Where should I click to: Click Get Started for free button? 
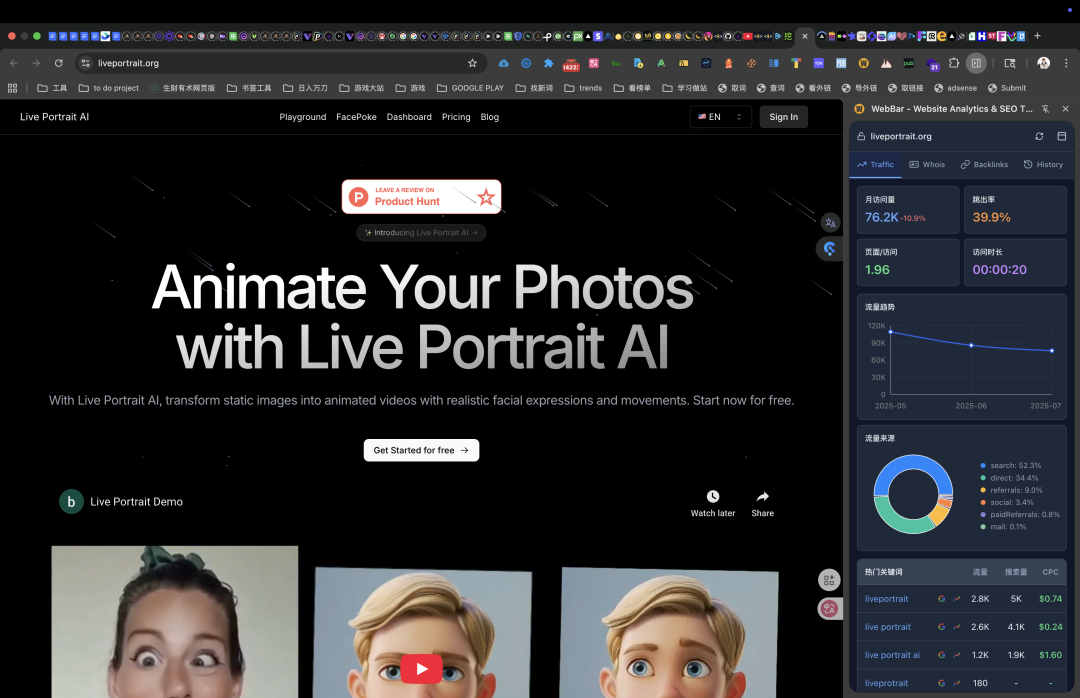[x=421, y=450]
